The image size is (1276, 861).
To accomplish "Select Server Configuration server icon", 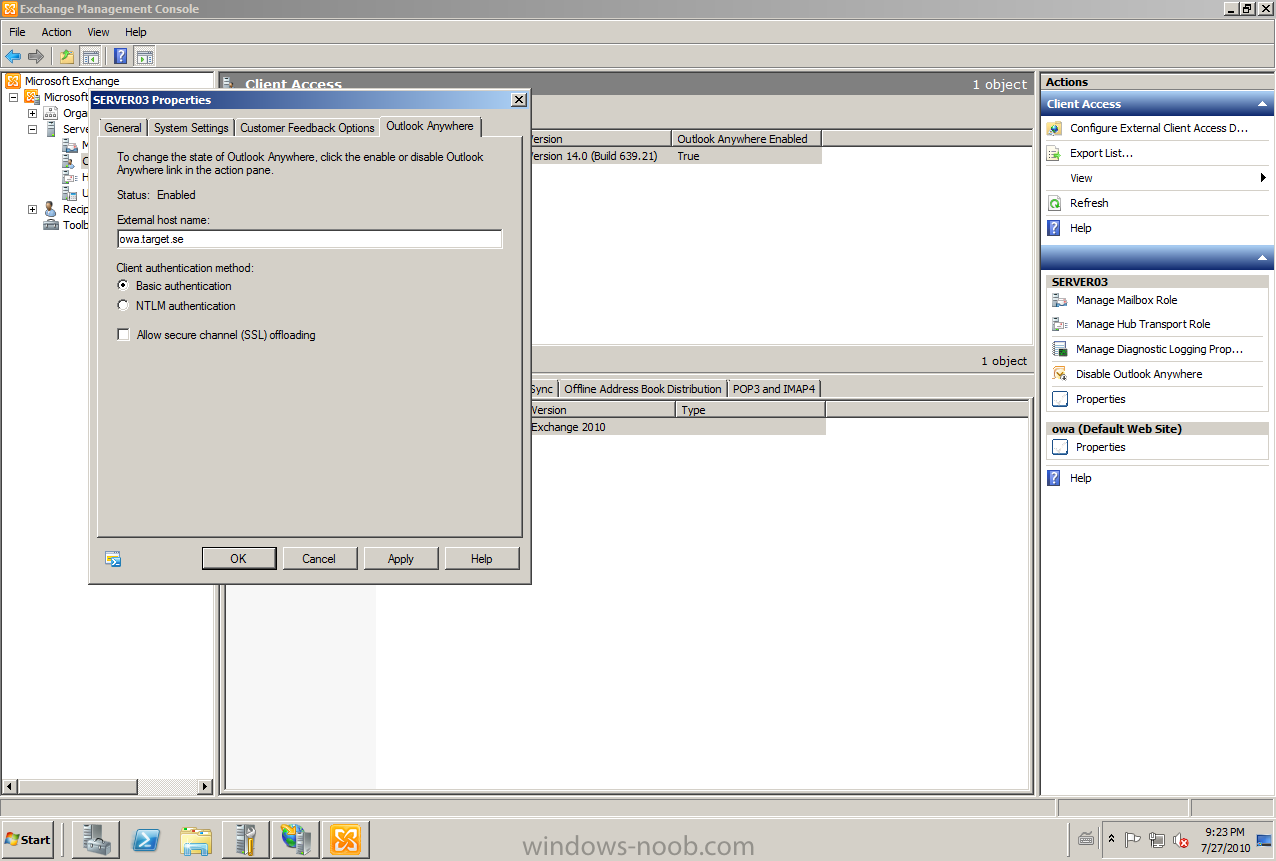I will click(51, 129).
